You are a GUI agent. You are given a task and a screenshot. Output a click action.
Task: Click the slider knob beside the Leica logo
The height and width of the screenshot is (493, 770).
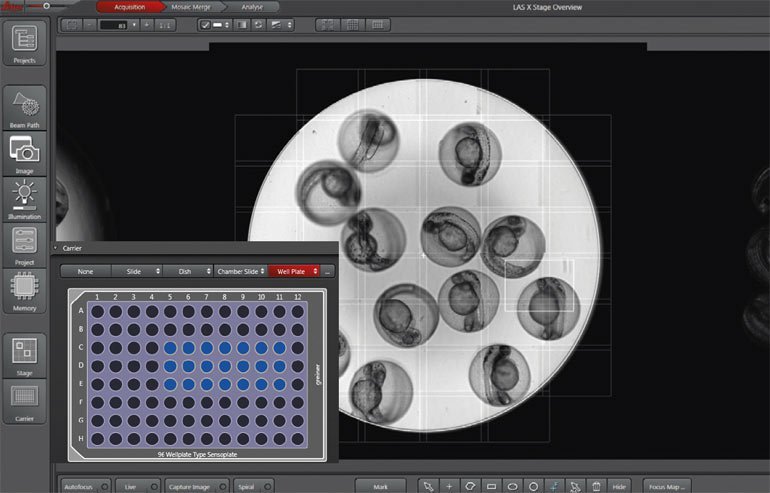pos(46,5)
